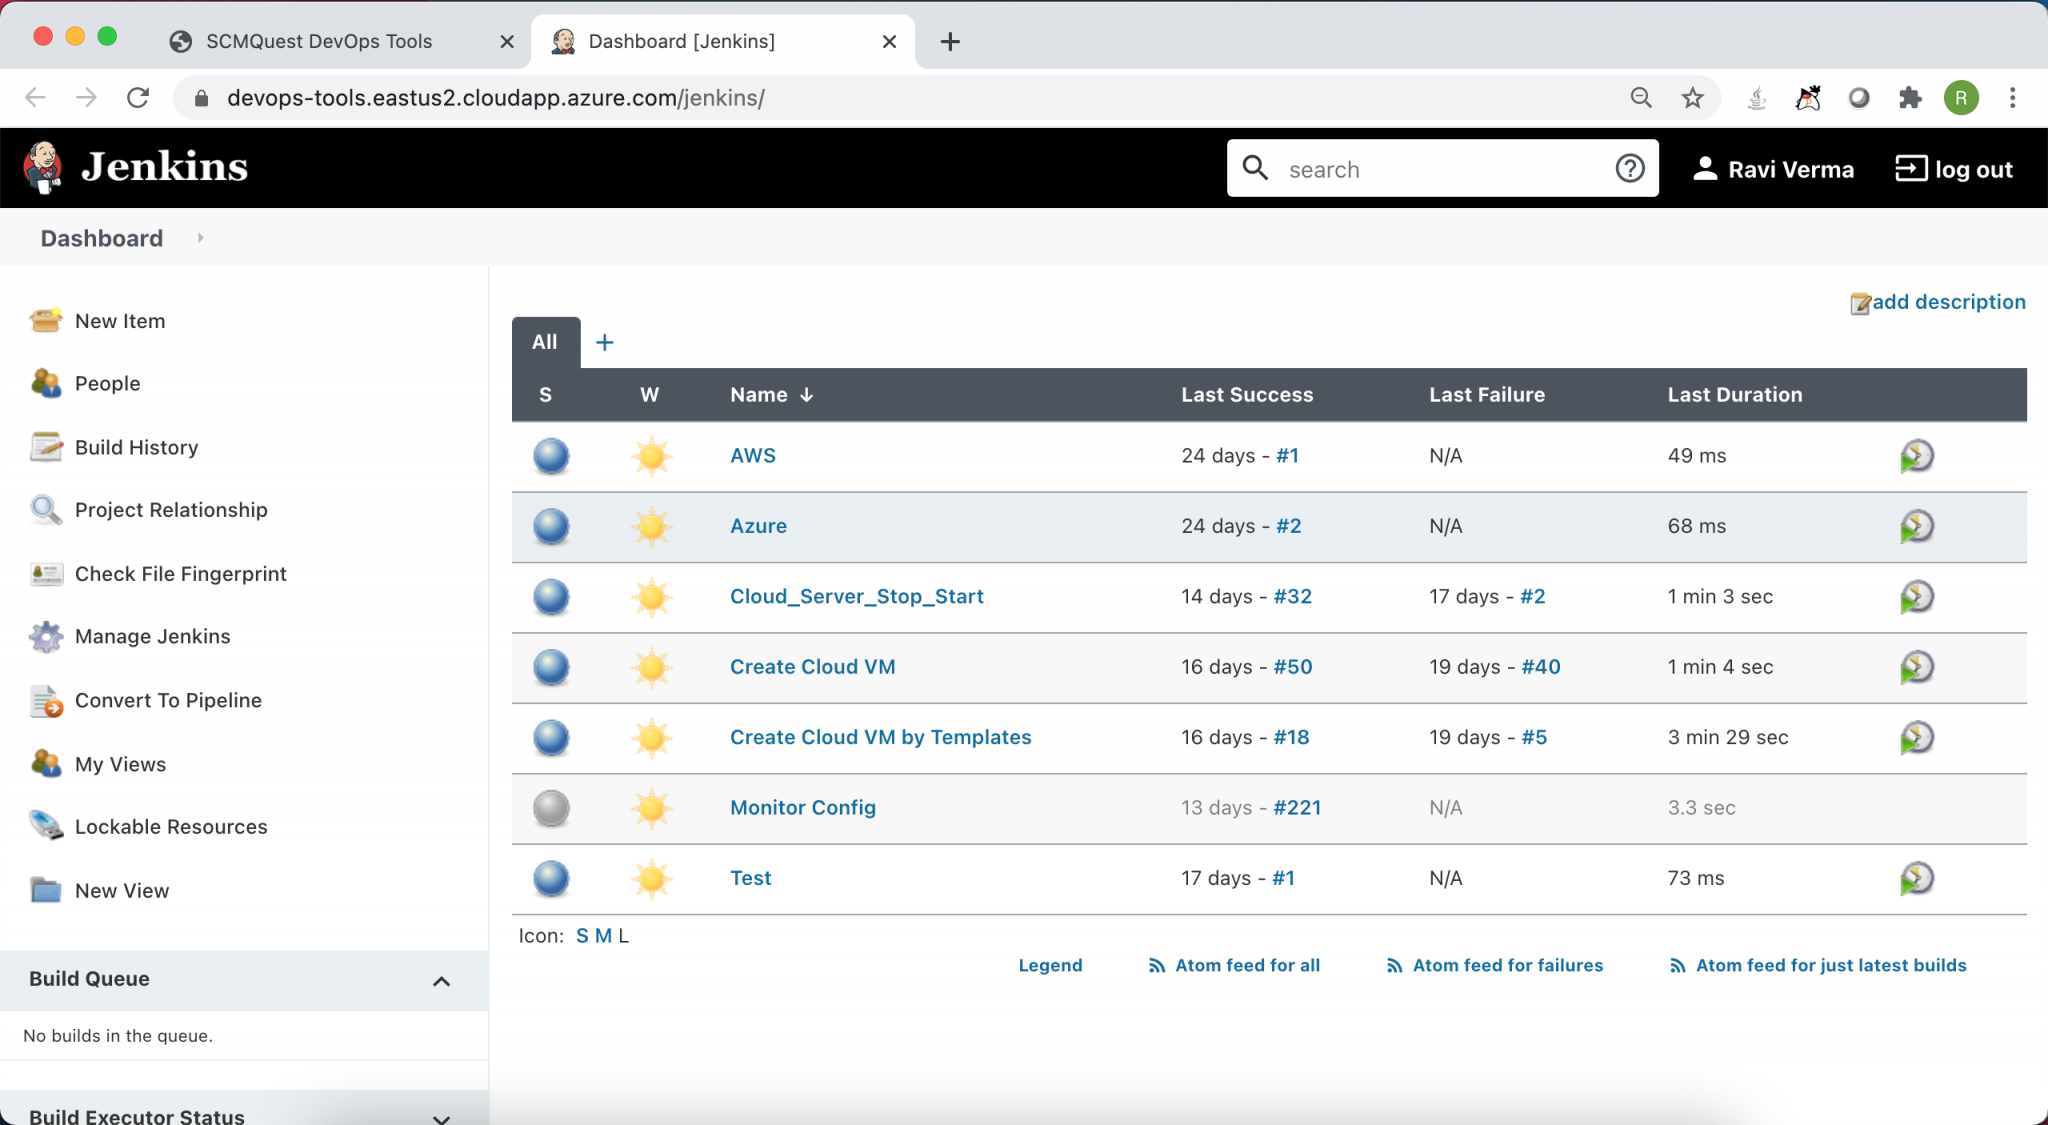The height and width of the screenshot is (1125, 2048).
Task: Open Check File Fingerprint
Action: tap(180, 573)
